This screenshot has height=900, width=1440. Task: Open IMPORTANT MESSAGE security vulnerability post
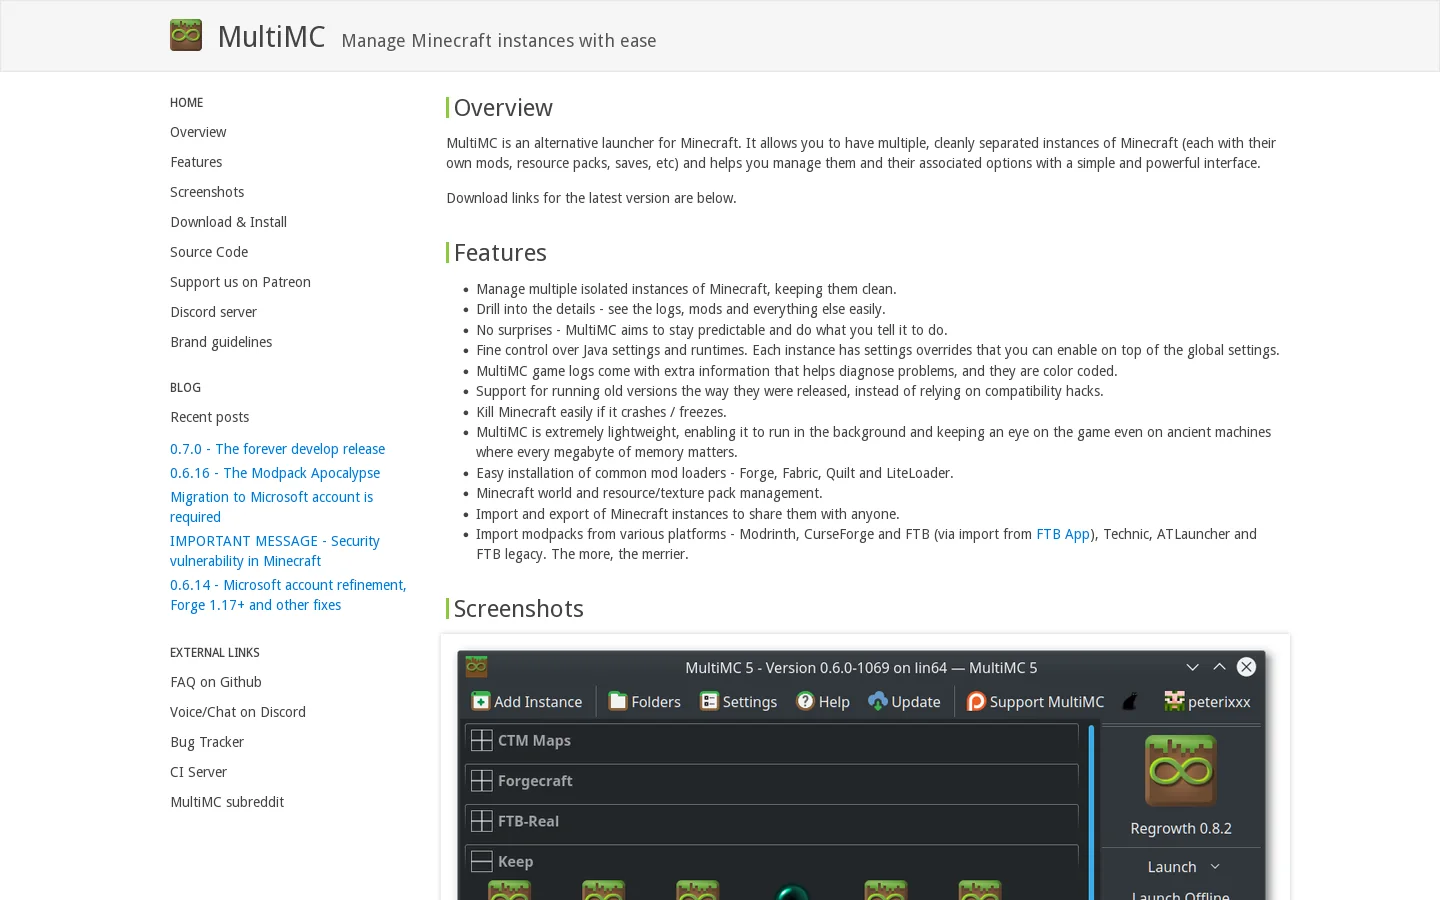click(275, 551)
